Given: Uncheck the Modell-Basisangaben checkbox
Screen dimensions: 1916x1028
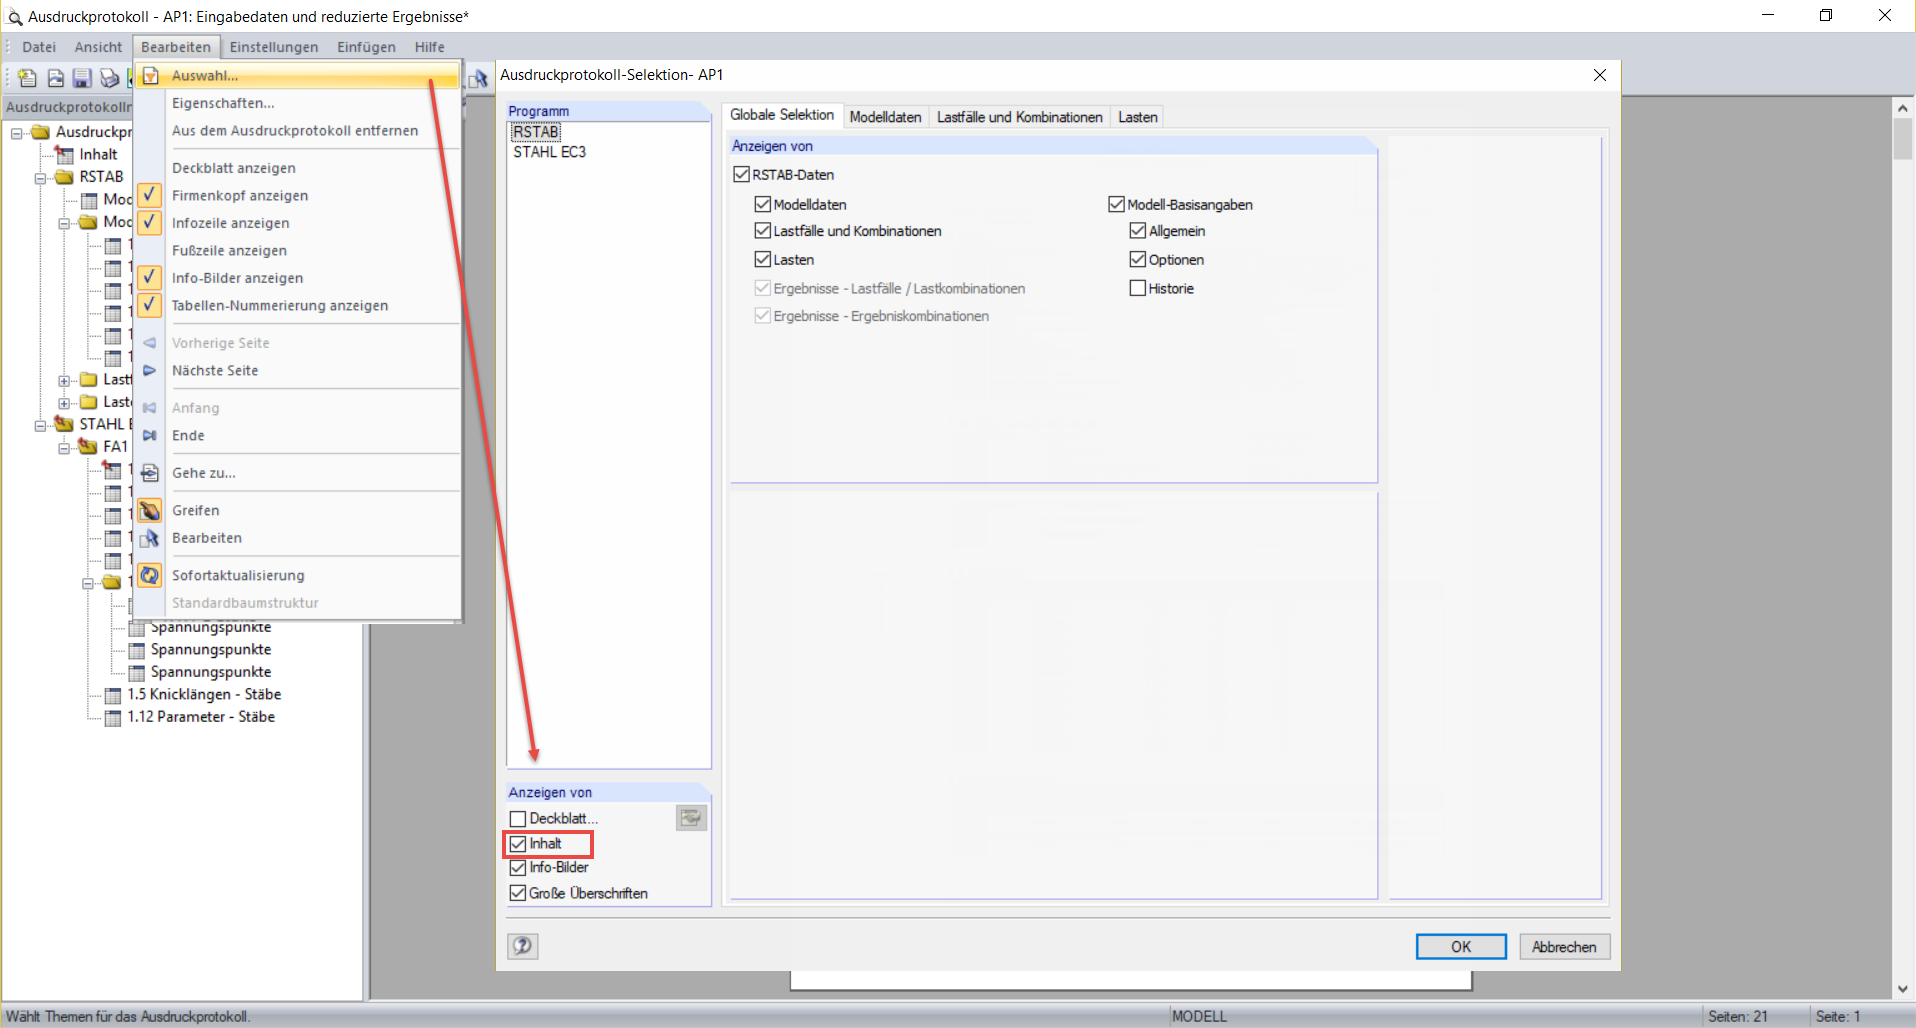Looking at the screenshot, I should (1117, 204).
